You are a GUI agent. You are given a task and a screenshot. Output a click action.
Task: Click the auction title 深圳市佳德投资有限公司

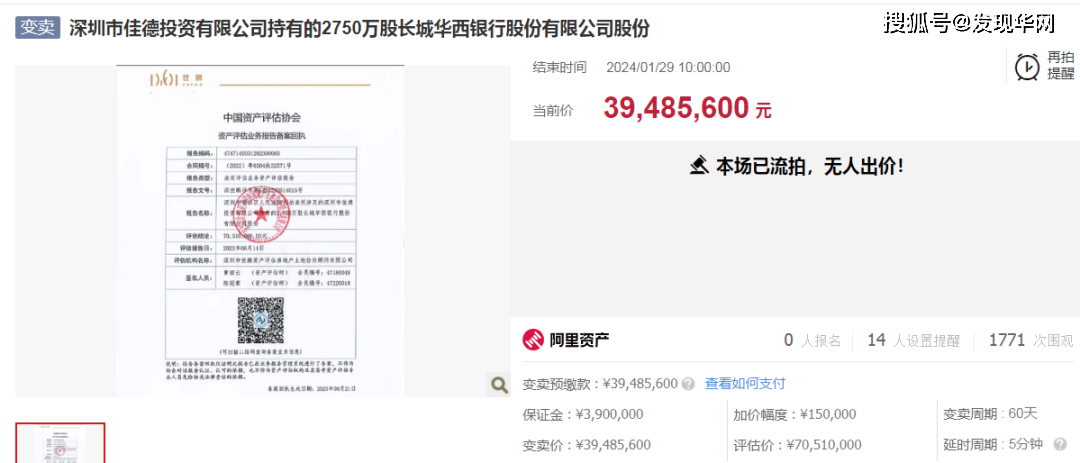359,27
